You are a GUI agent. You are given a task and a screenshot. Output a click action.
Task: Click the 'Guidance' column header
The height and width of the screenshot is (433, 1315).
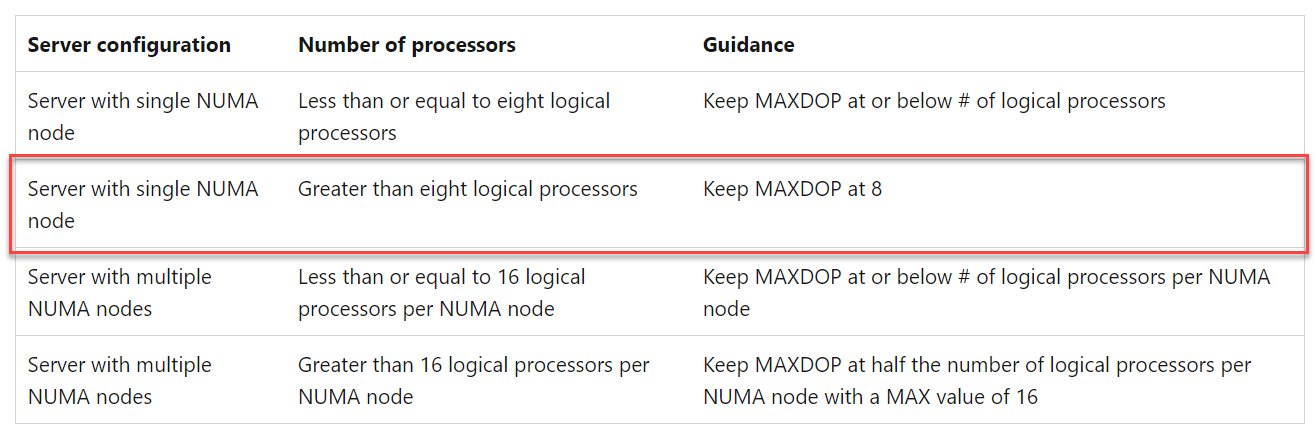click(x=749, y=45)
